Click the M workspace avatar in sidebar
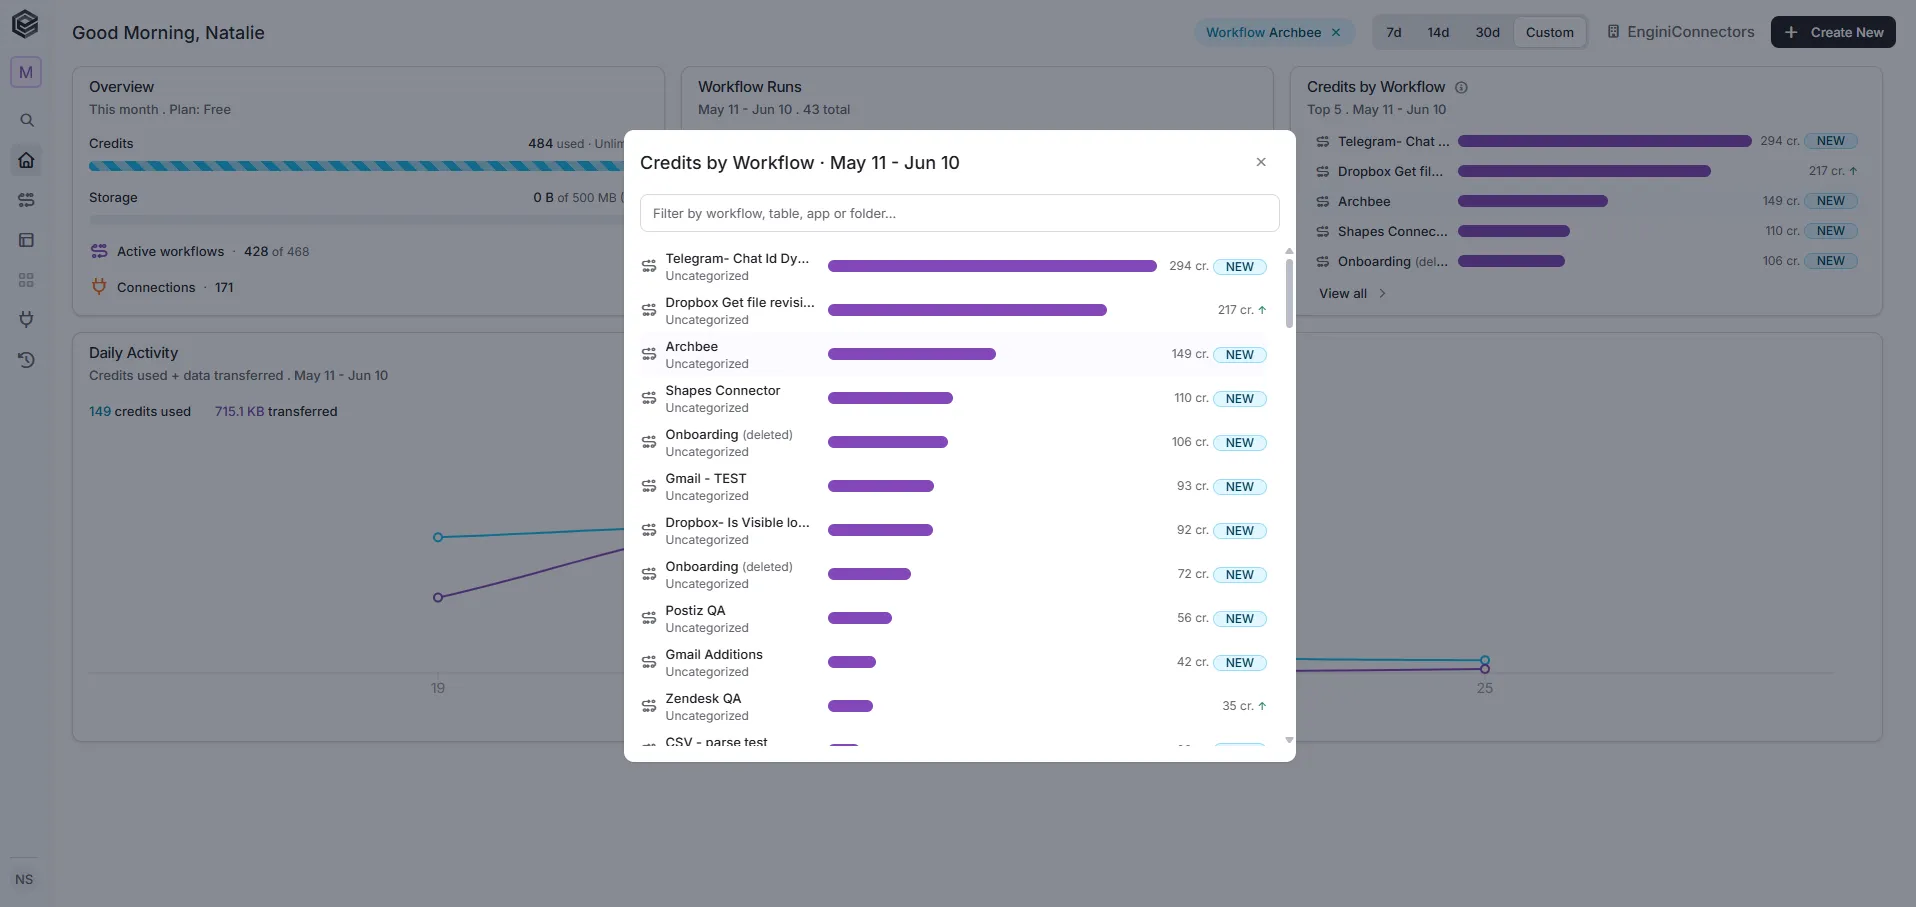The height and width of the screenshot is (907, 1916). pyautogui.click(x=26, y=72)
